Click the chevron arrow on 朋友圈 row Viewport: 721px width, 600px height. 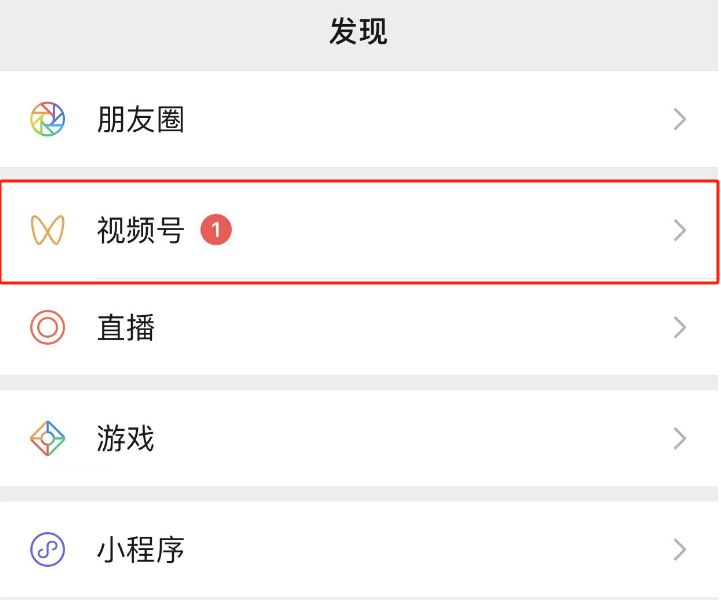click(x=680, y=120)
